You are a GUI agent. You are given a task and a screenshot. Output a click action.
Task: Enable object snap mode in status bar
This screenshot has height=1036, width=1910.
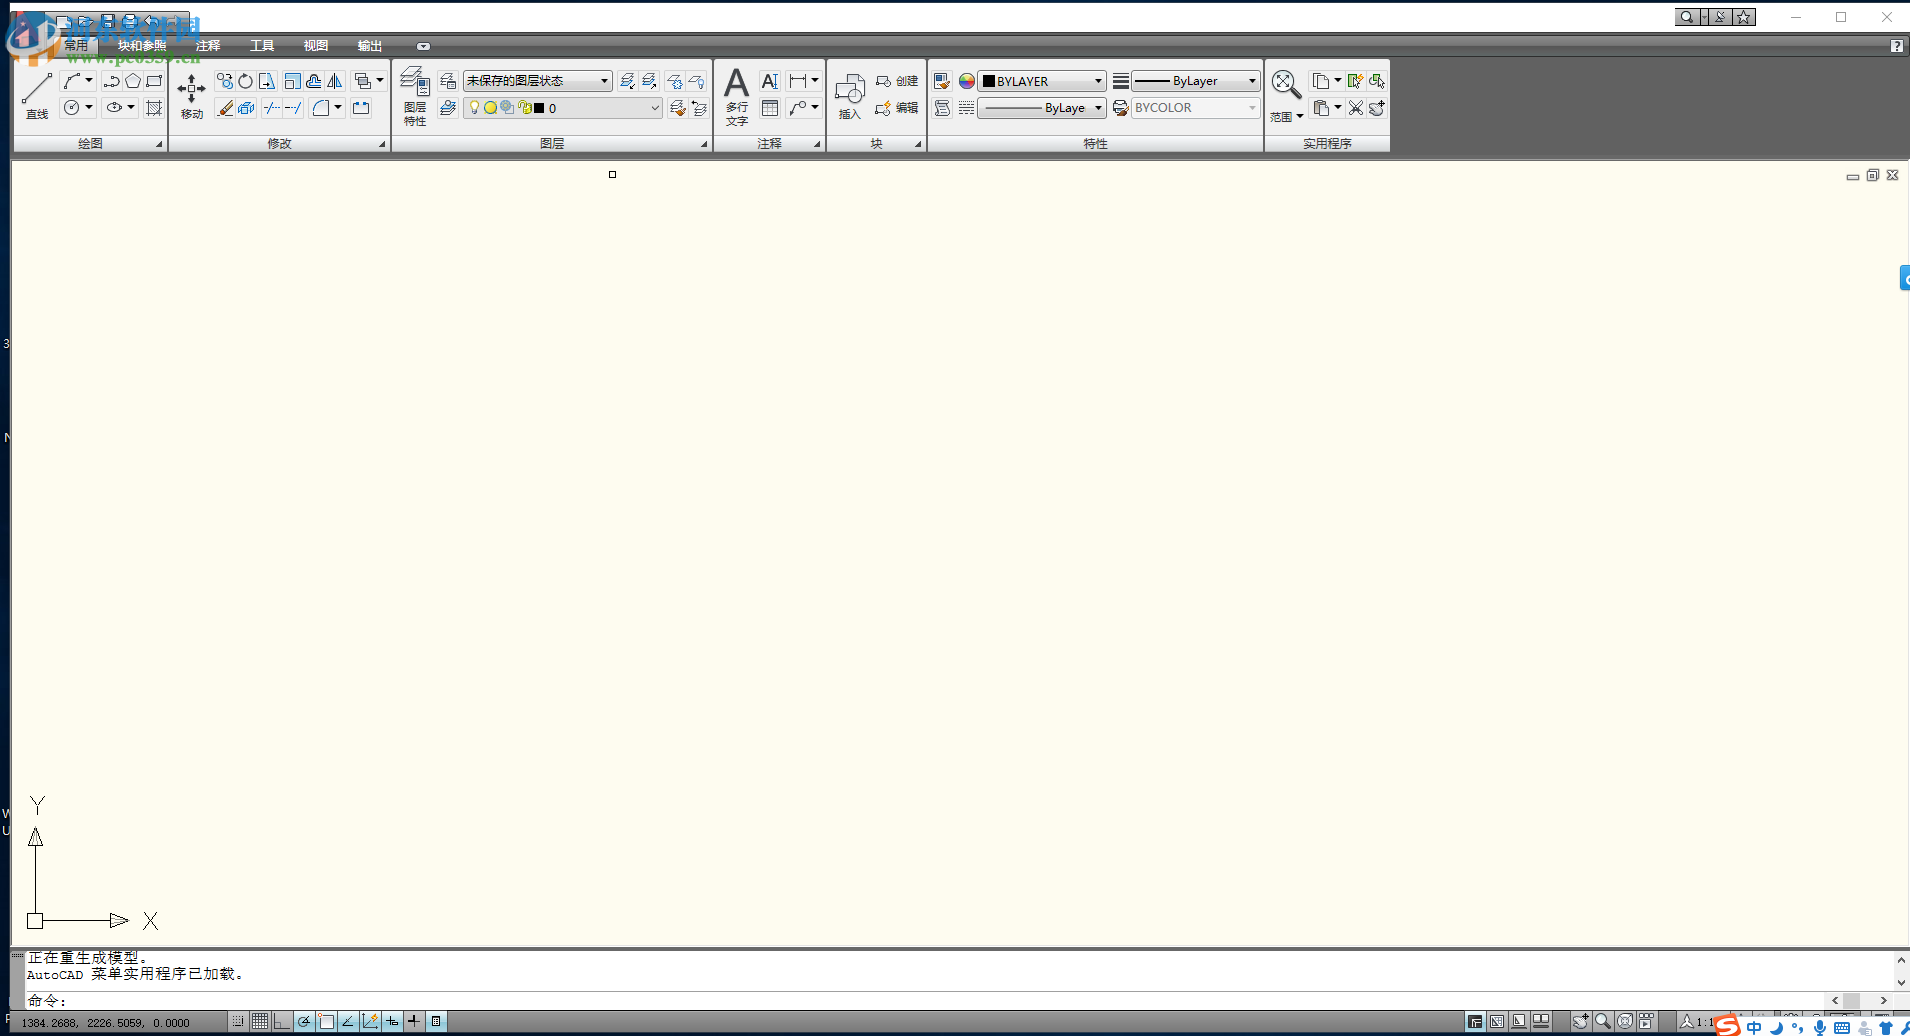(325, 1021)
